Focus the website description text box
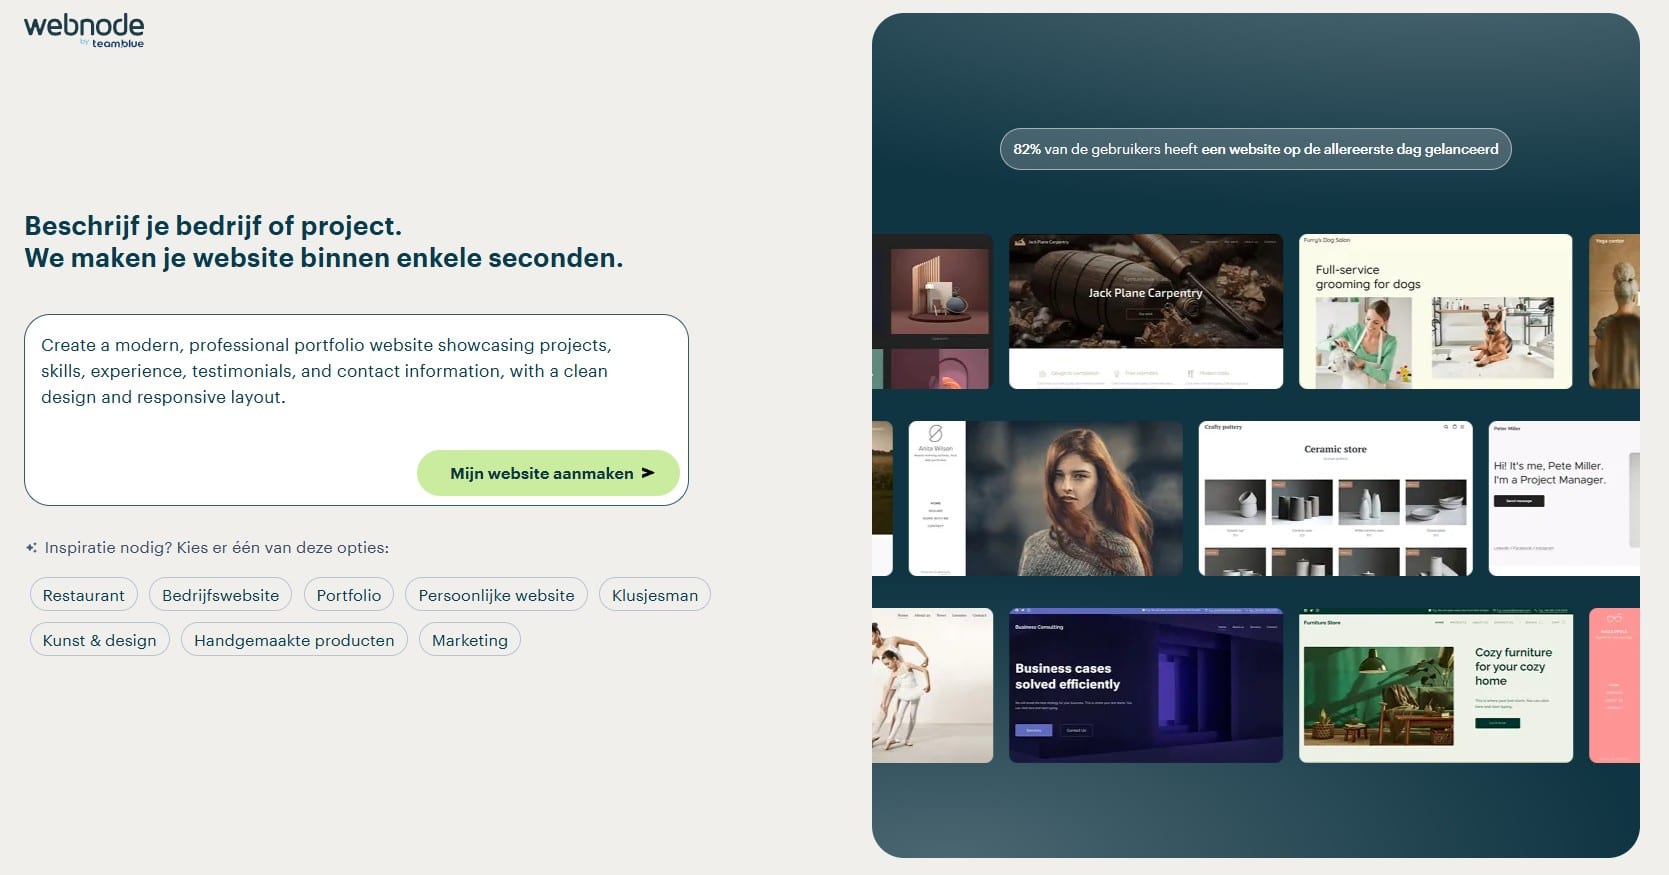 pos(356,410)
